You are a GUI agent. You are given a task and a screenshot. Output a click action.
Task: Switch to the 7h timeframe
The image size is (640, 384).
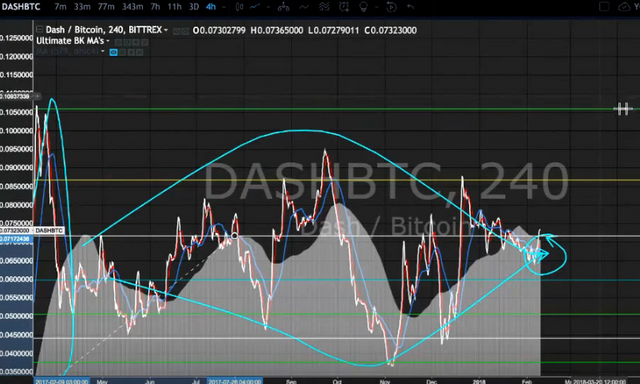pyautogui.click(x=155, y=7)
